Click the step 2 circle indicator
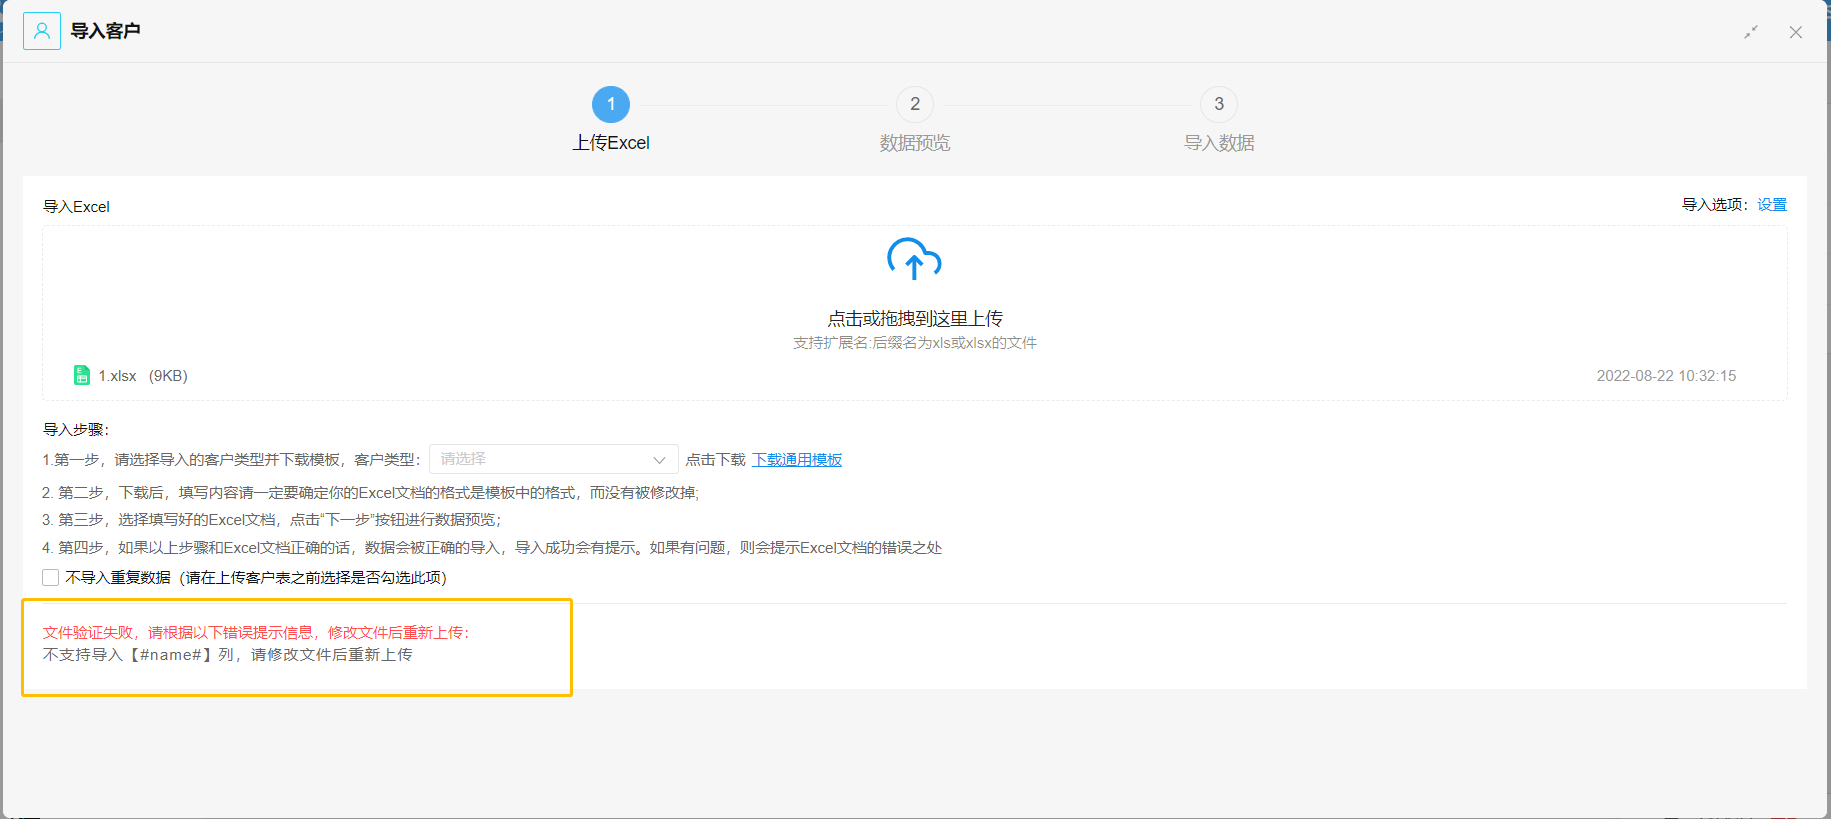 pos(915,104)
